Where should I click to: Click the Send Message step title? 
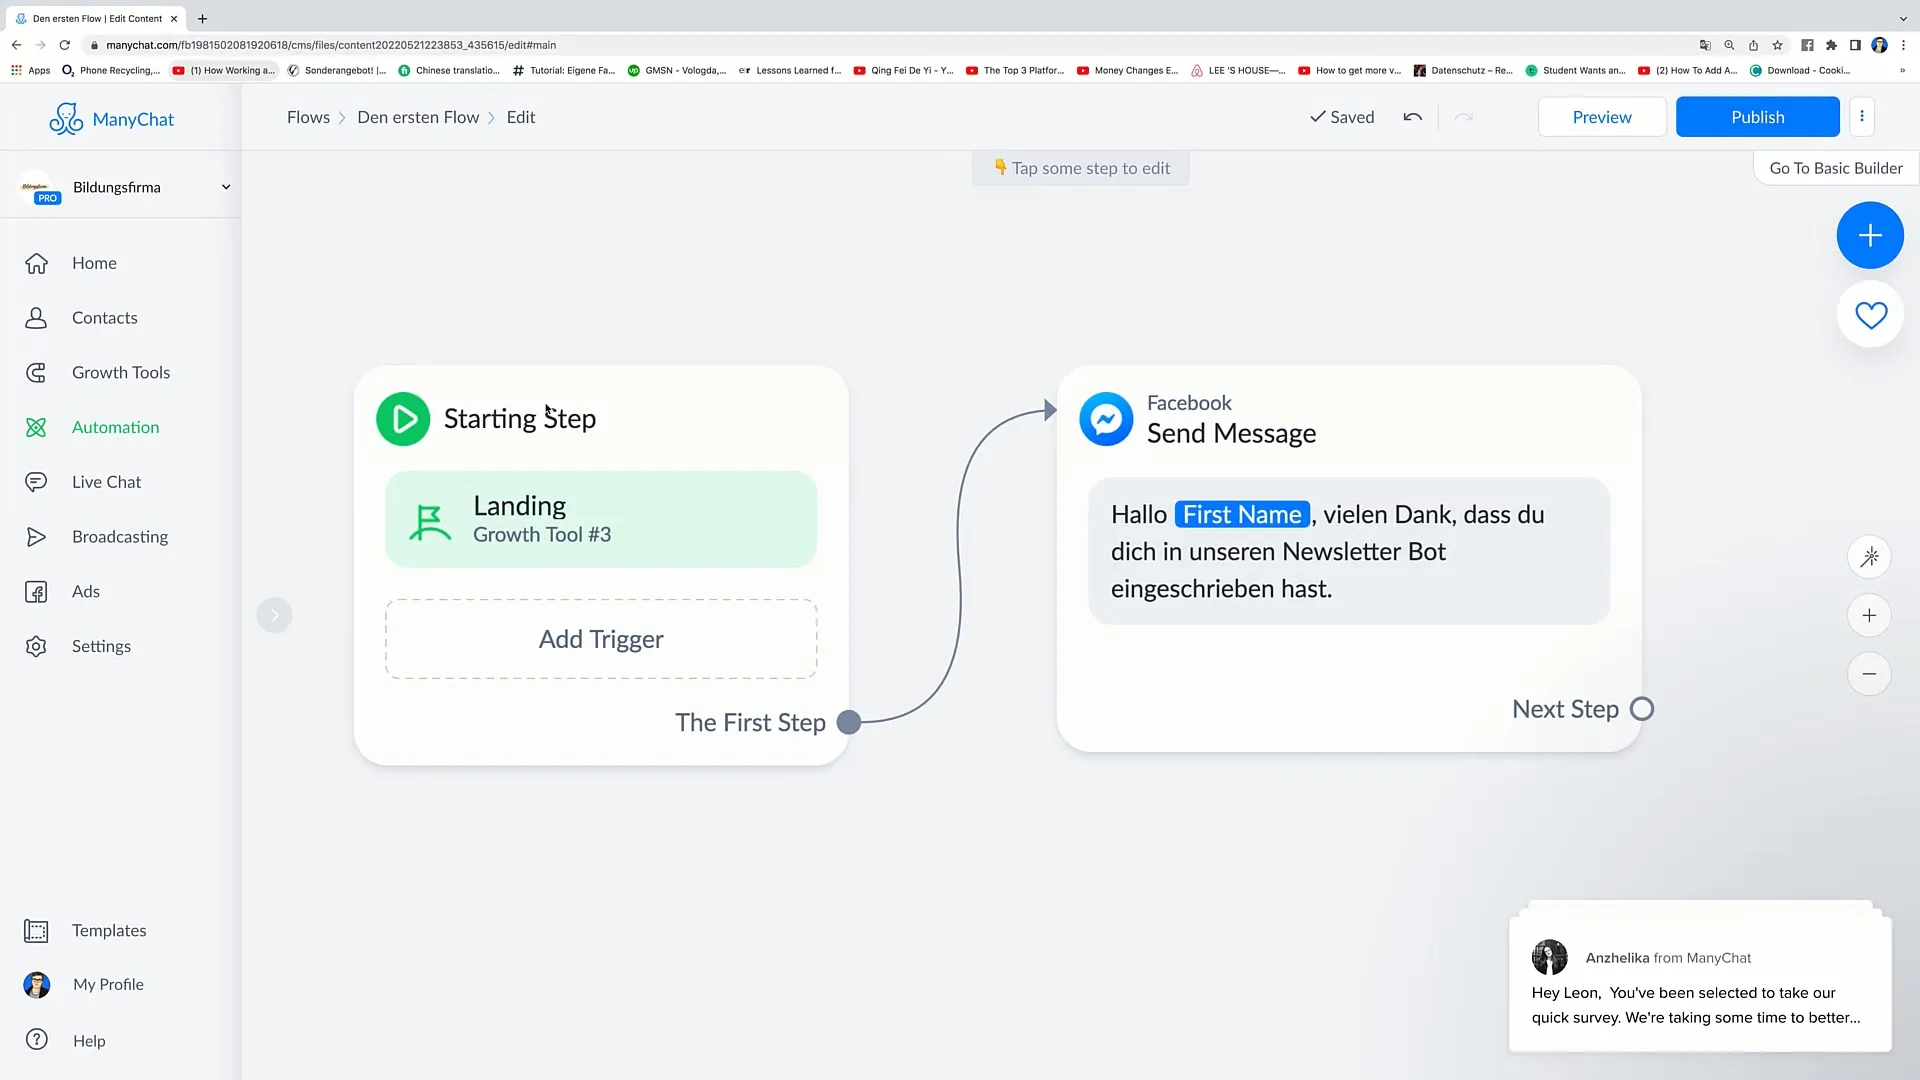(x=1231, y=433)
